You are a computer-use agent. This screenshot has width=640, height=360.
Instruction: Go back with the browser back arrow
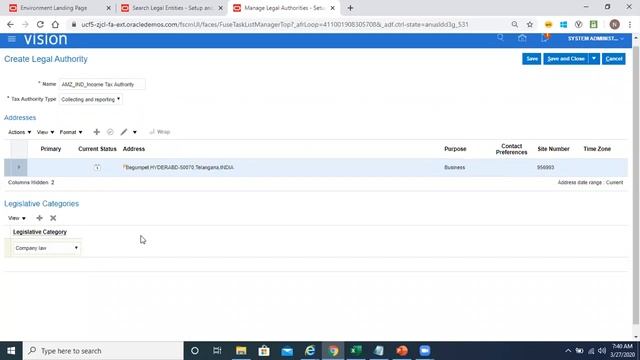(x=10, y=24)
